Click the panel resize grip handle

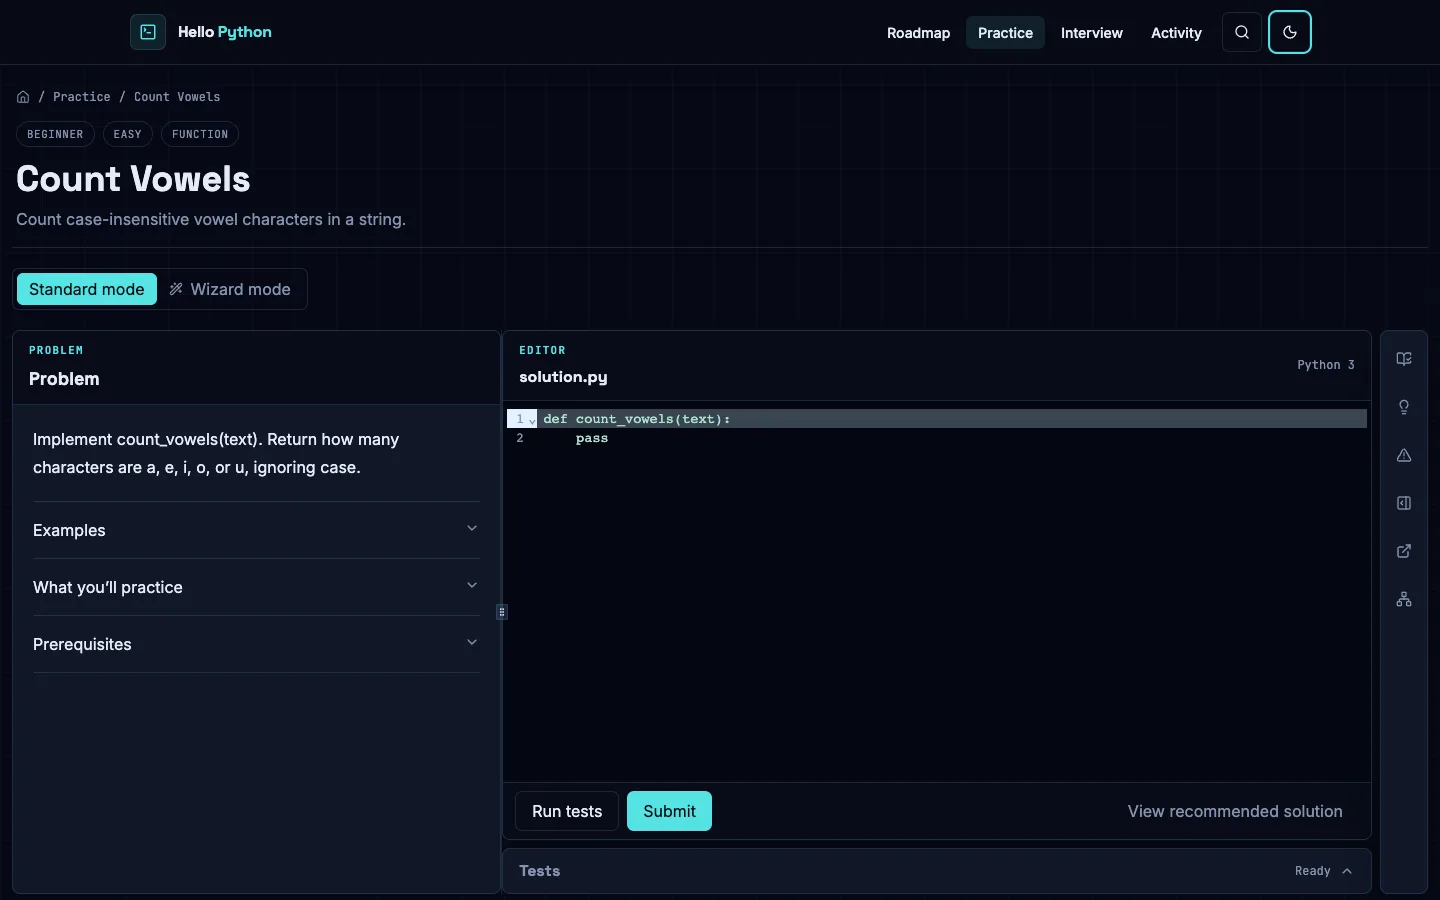[x=502, y=612]
